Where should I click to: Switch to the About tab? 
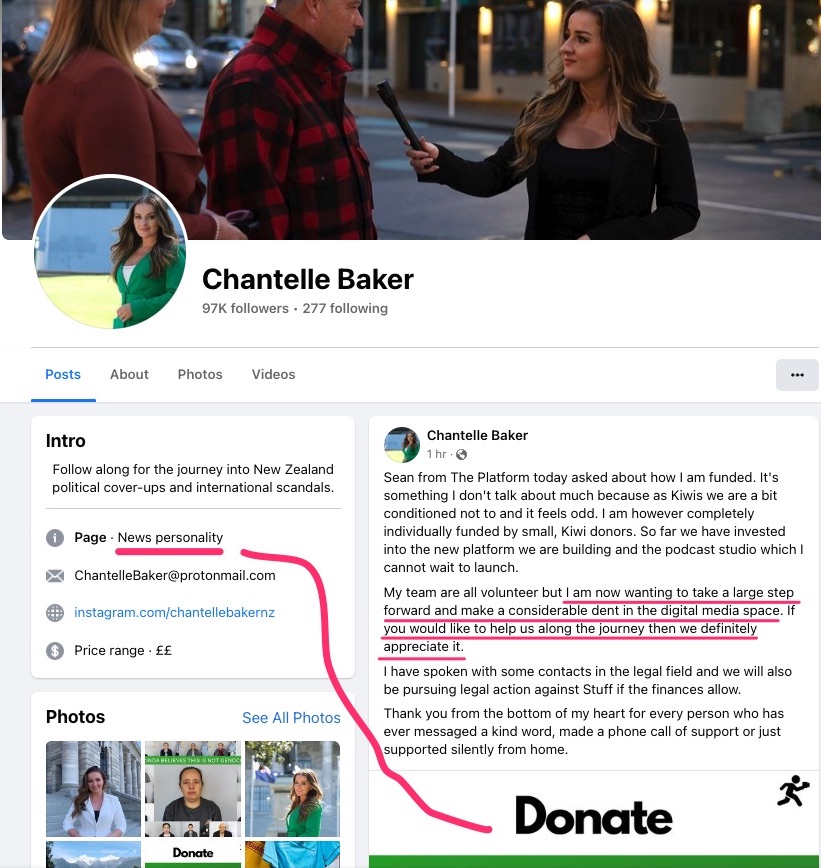(129, 375)
